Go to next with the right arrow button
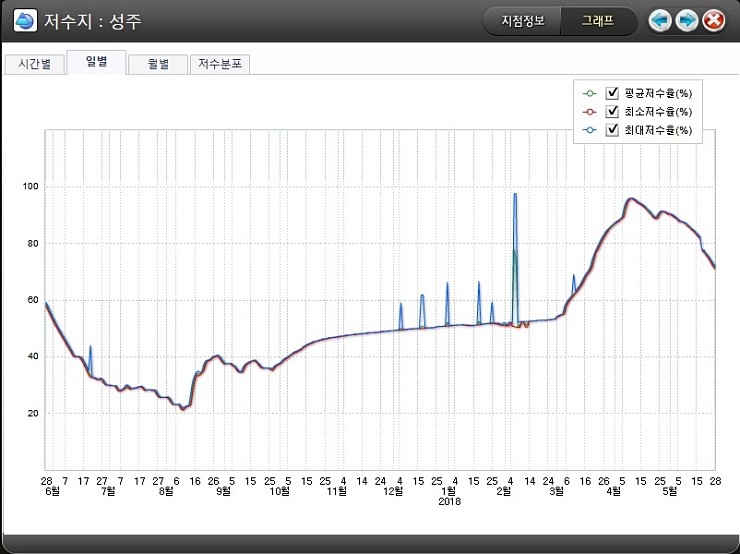Screen dimensions: 740x554 pyautogui.click(x=687, y=21)
